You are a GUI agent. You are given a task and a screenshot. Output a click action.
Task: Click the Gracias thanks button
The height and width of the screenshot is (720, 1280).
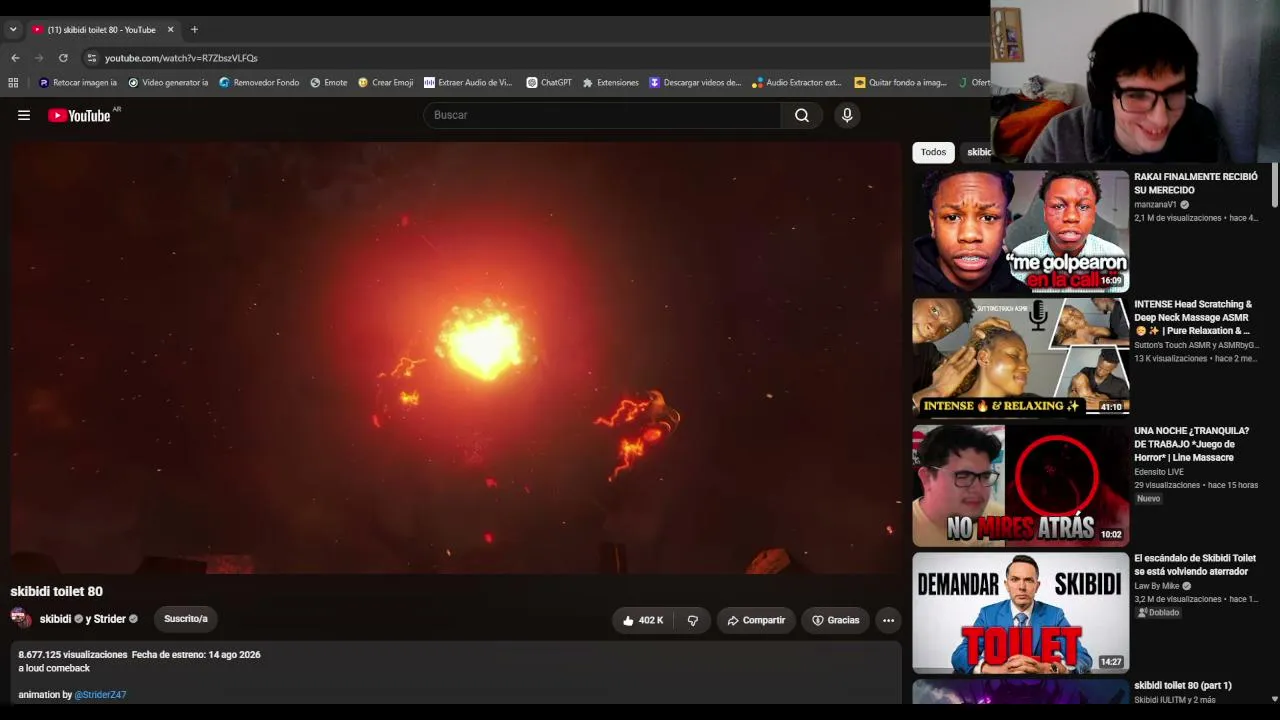(835, 620)
